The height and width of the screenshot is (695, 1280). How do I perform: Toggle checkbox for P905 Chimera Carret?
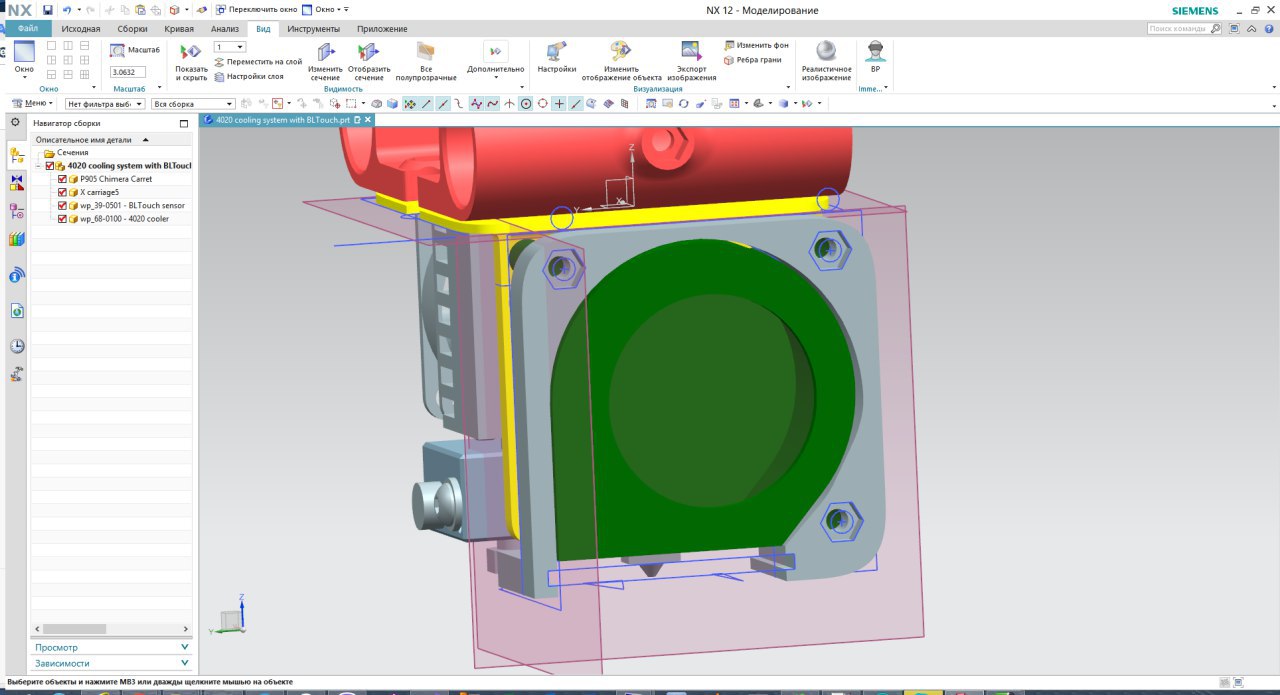pos(62,179)
